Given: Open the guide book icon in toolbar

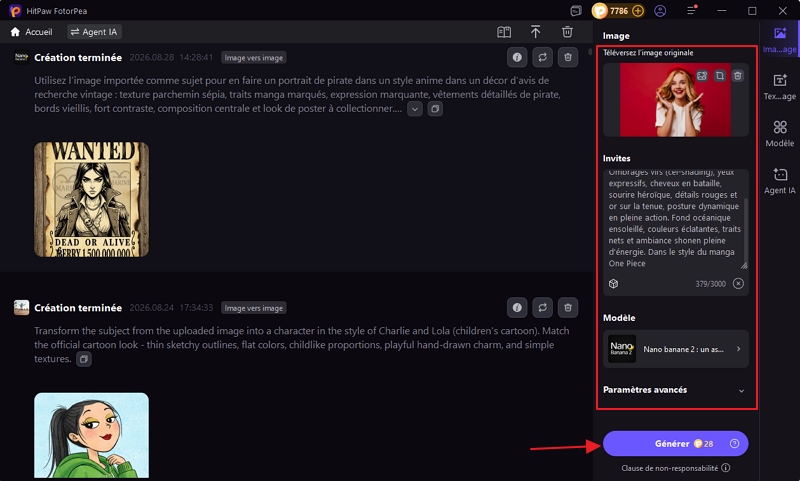Looking at the screenshot, I should (x=504, y=32).
